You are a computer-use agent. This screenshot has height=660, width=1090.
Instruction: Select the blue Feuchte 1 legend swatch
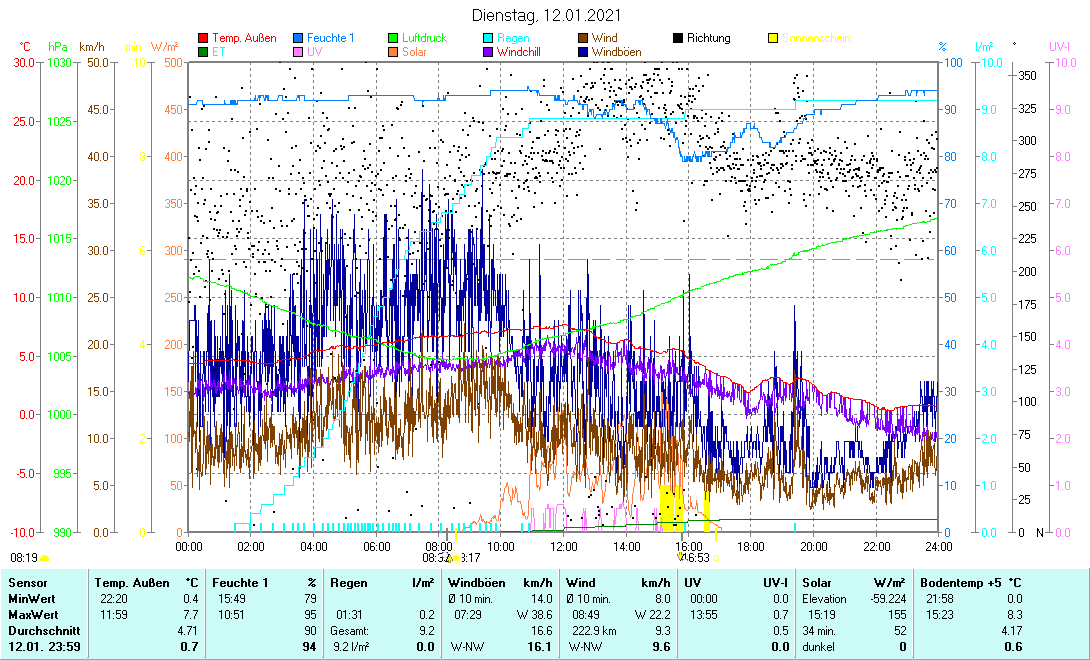click(x=298, y=38)
